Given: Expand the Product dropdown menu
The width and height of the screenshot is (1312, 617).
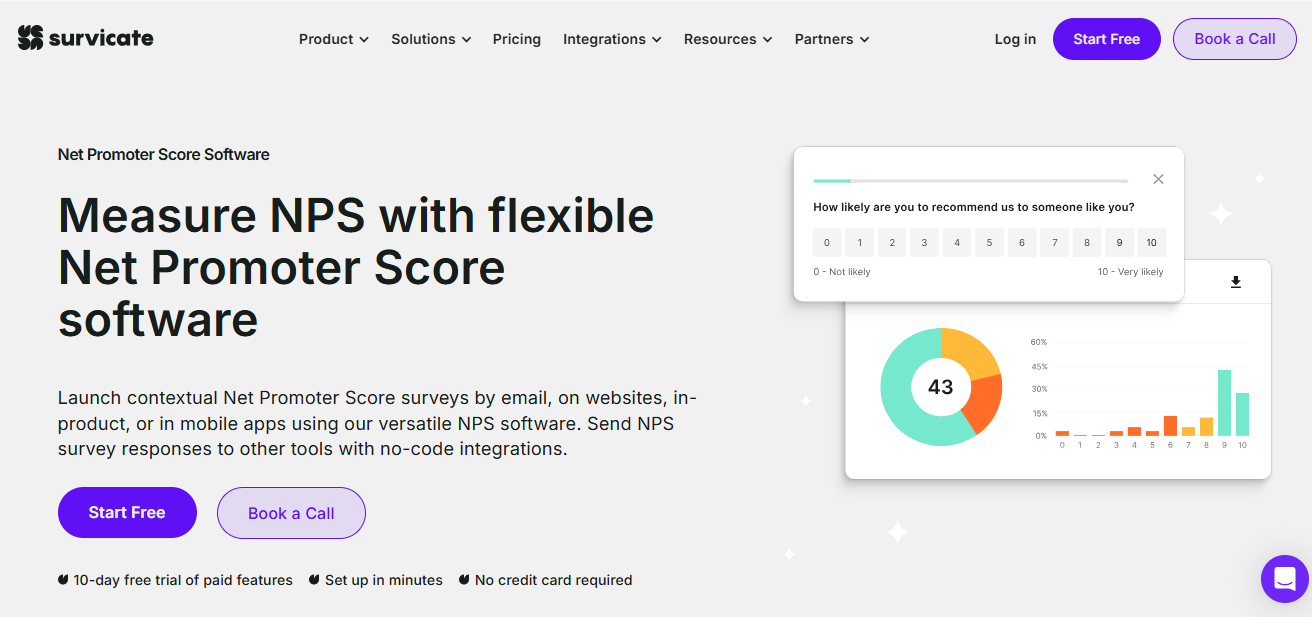Looking at the screenshot, I should pyautogui.click(x=333, y=39).
